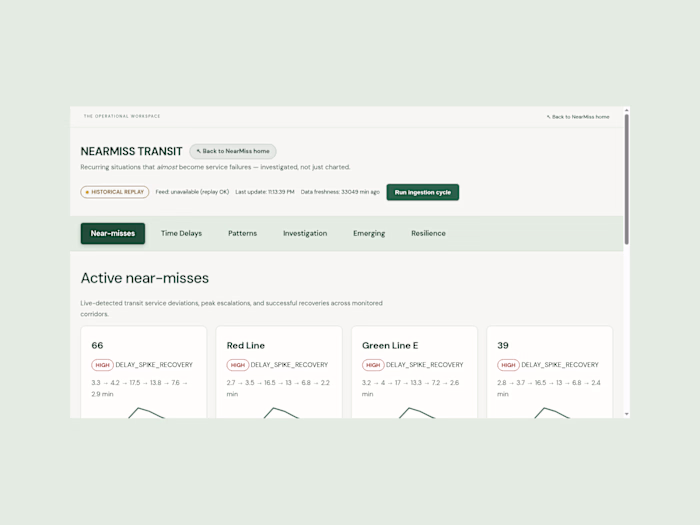Click the sparkline chart on the 39 card
This screenshot has height=525, width=700.
pos(552,412)
